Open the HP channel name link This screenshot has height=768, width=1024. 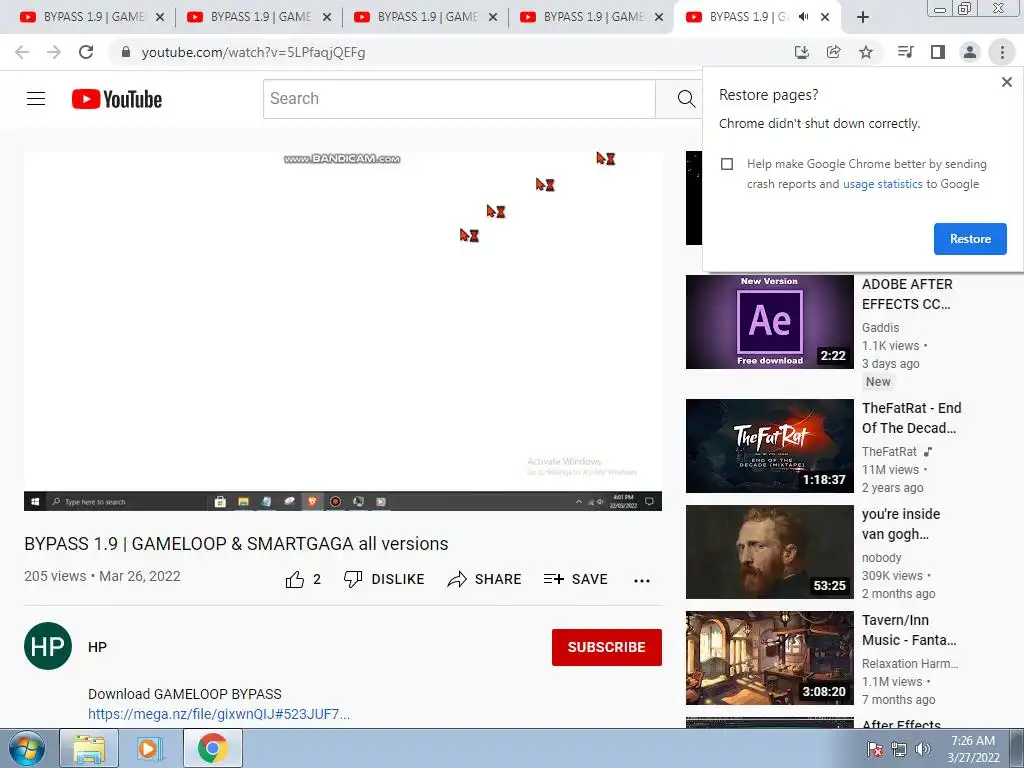click(97, 647)
